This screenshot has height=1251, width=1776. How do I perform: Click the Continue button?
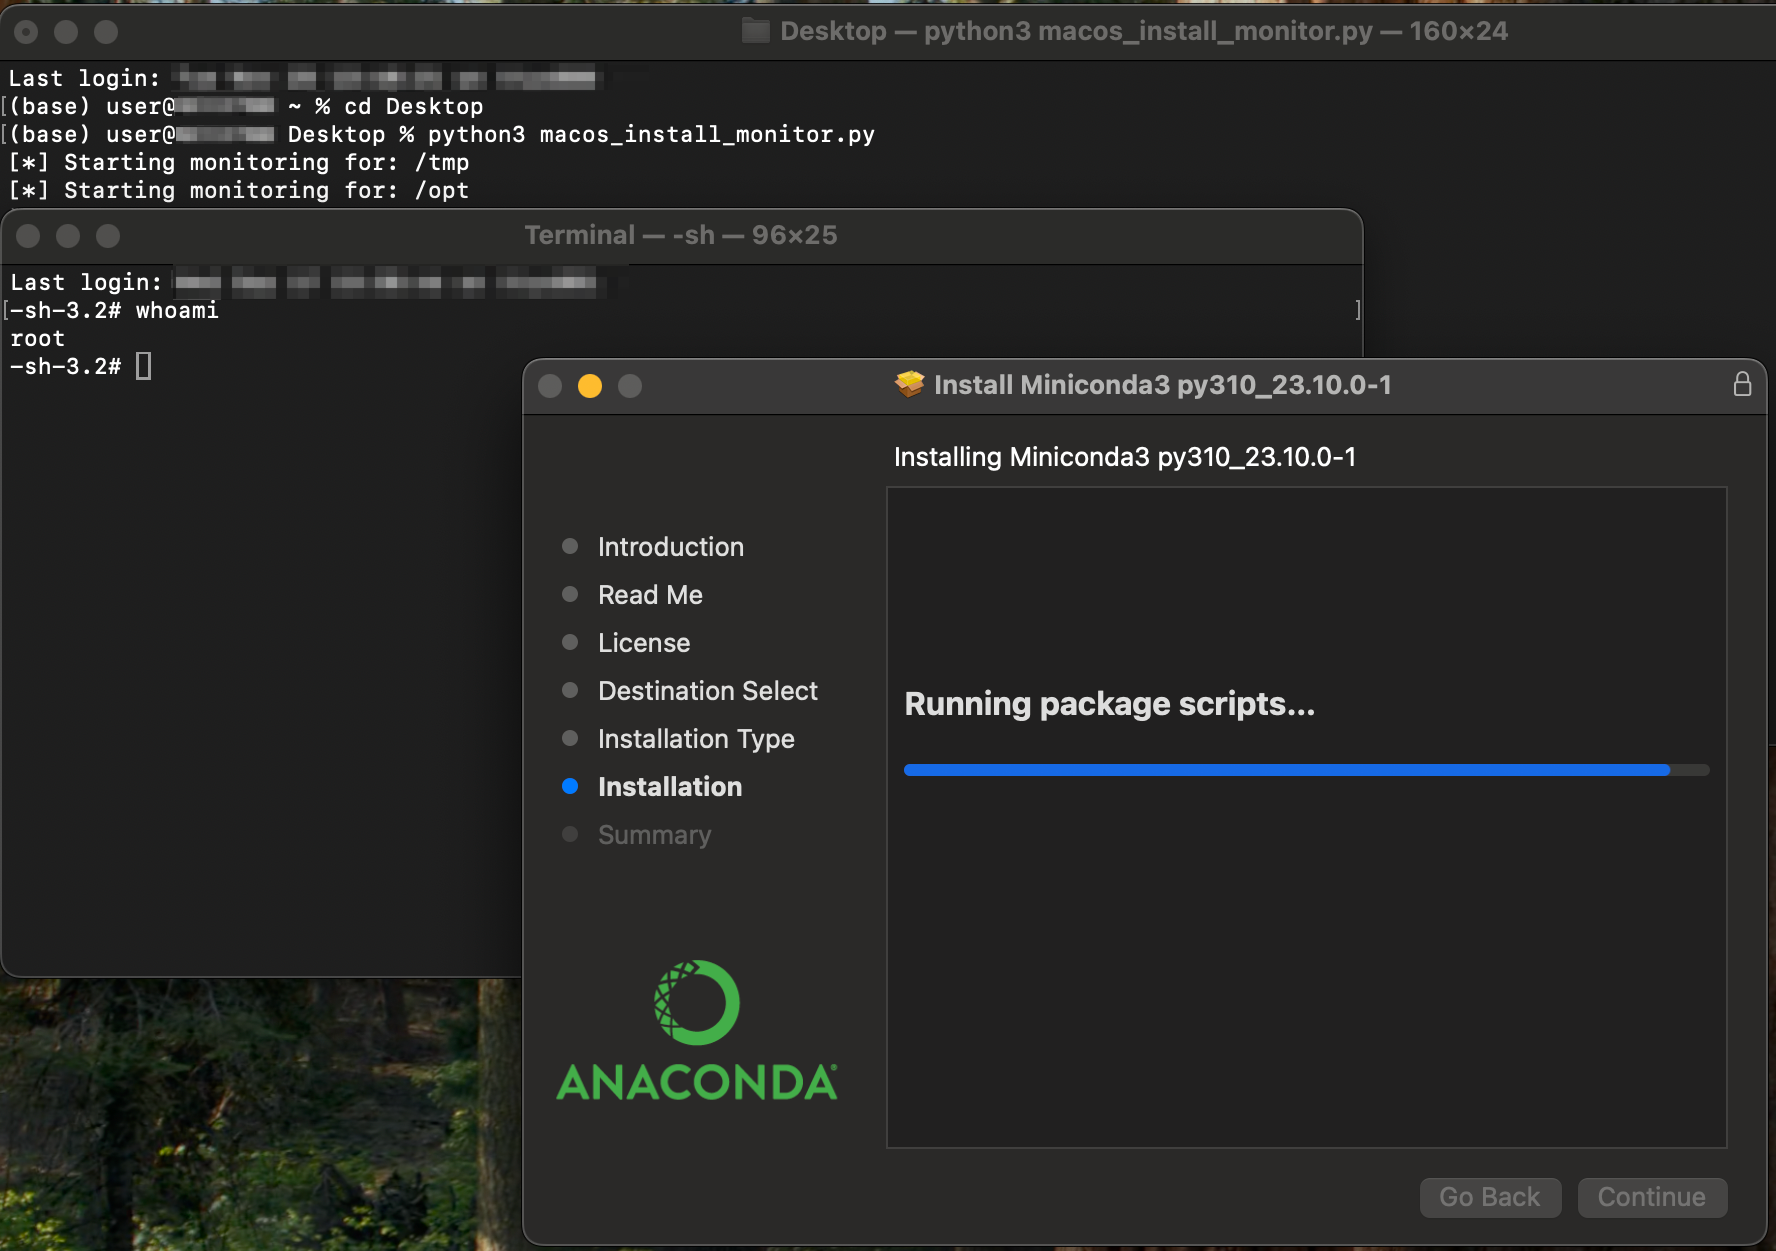pos(1651,1197)
